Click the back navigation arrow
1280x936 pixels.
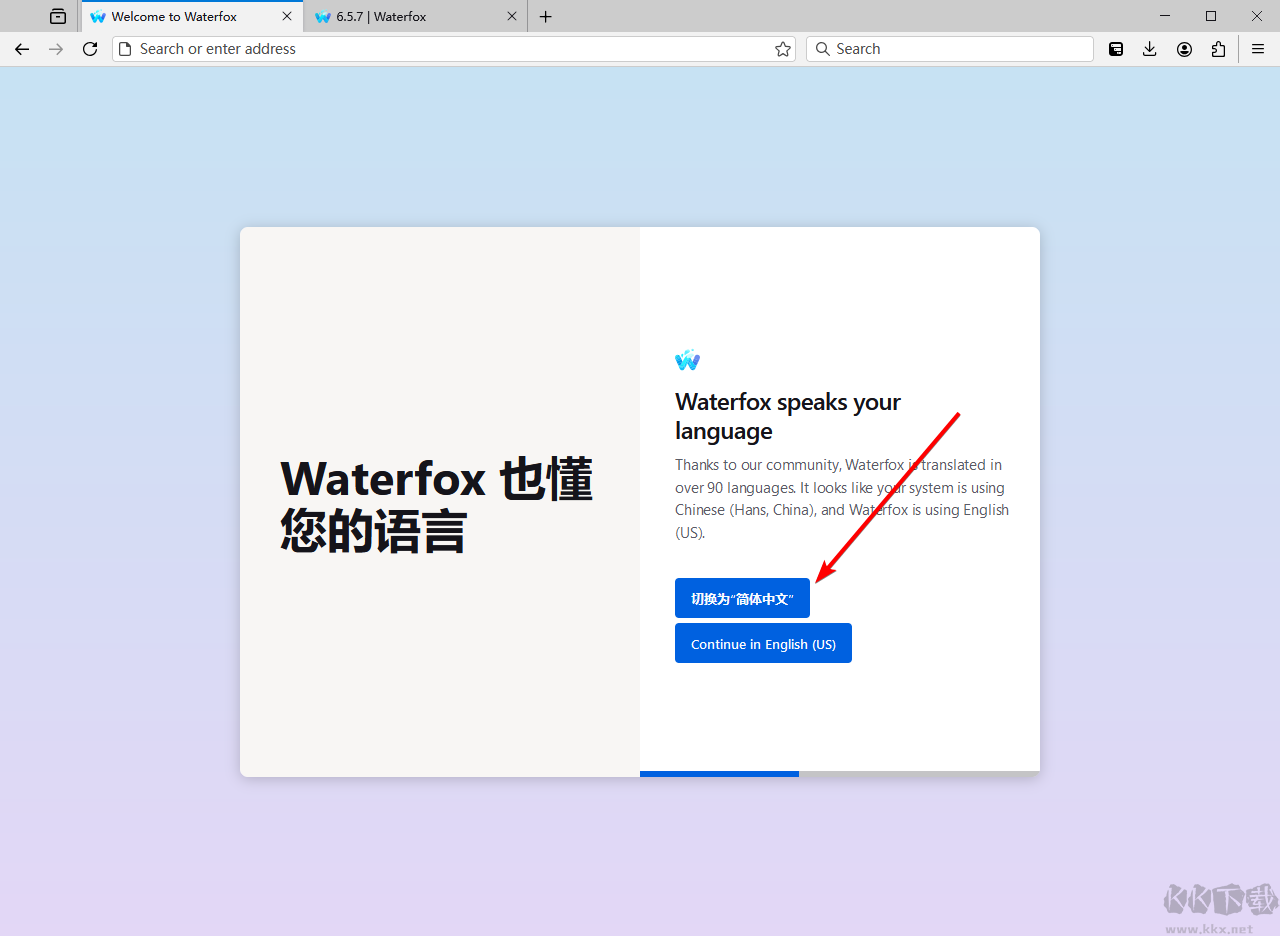[22, 48]
